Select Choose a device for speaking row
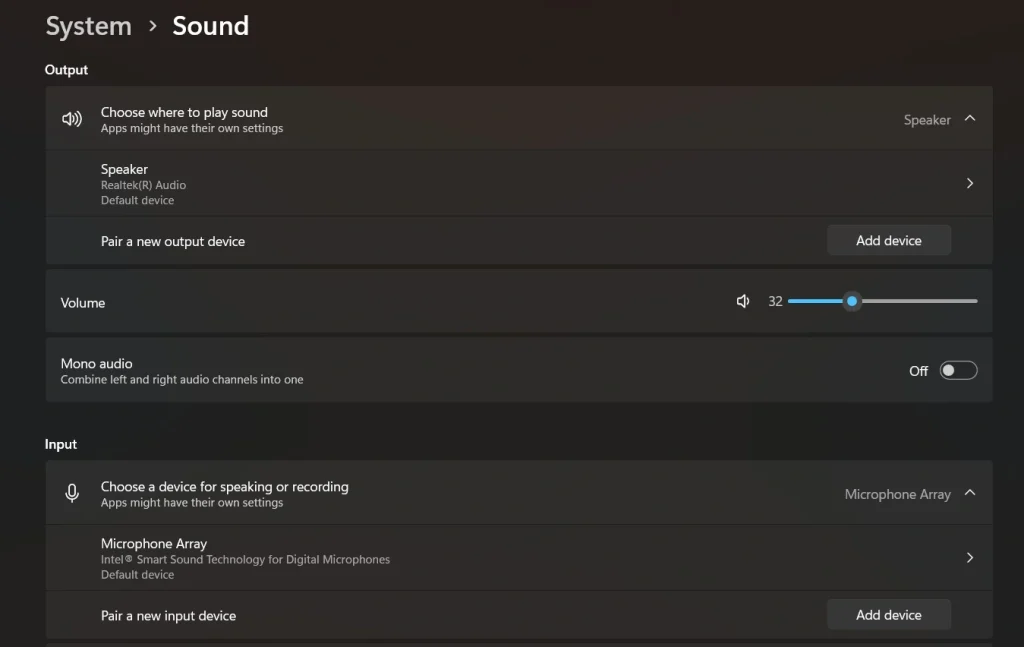 (x=400, y=492)
